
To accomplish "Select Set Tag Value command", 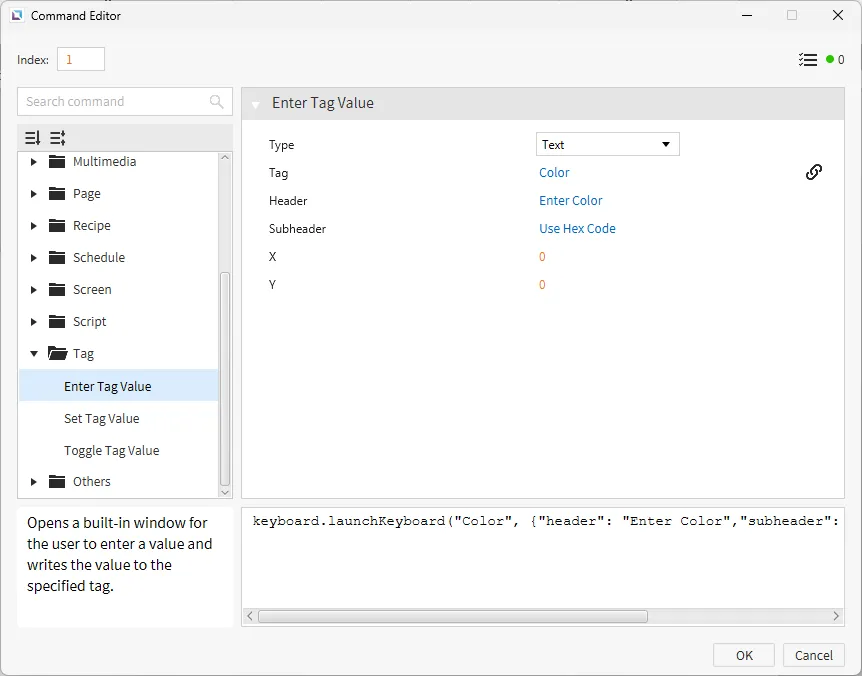I will coord(101,419).
